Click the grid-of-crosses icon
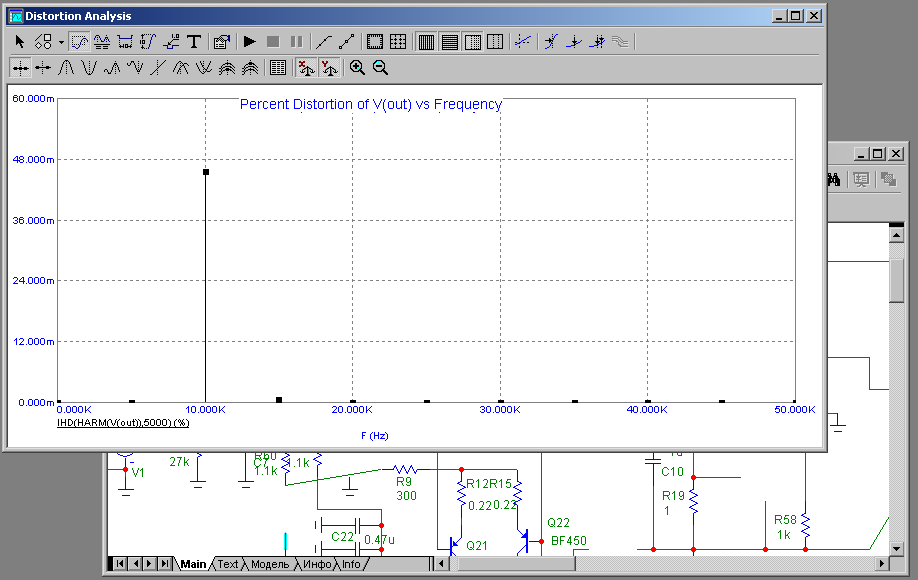Viewport: 918px width, 580px height. pyautogui.click(x=398, y=42)
